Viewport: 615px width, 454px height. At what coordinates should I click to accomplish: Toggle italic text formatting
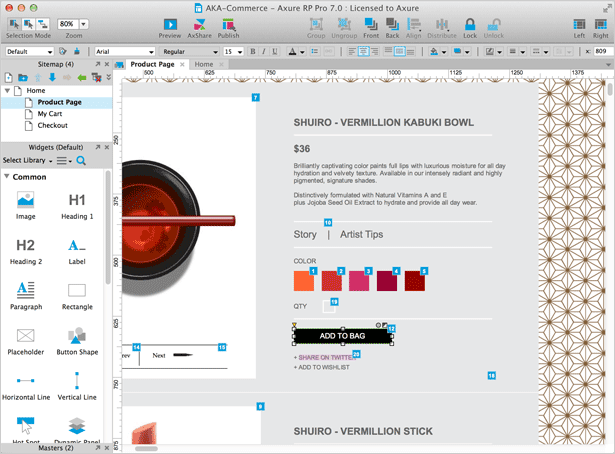(264, 51)
